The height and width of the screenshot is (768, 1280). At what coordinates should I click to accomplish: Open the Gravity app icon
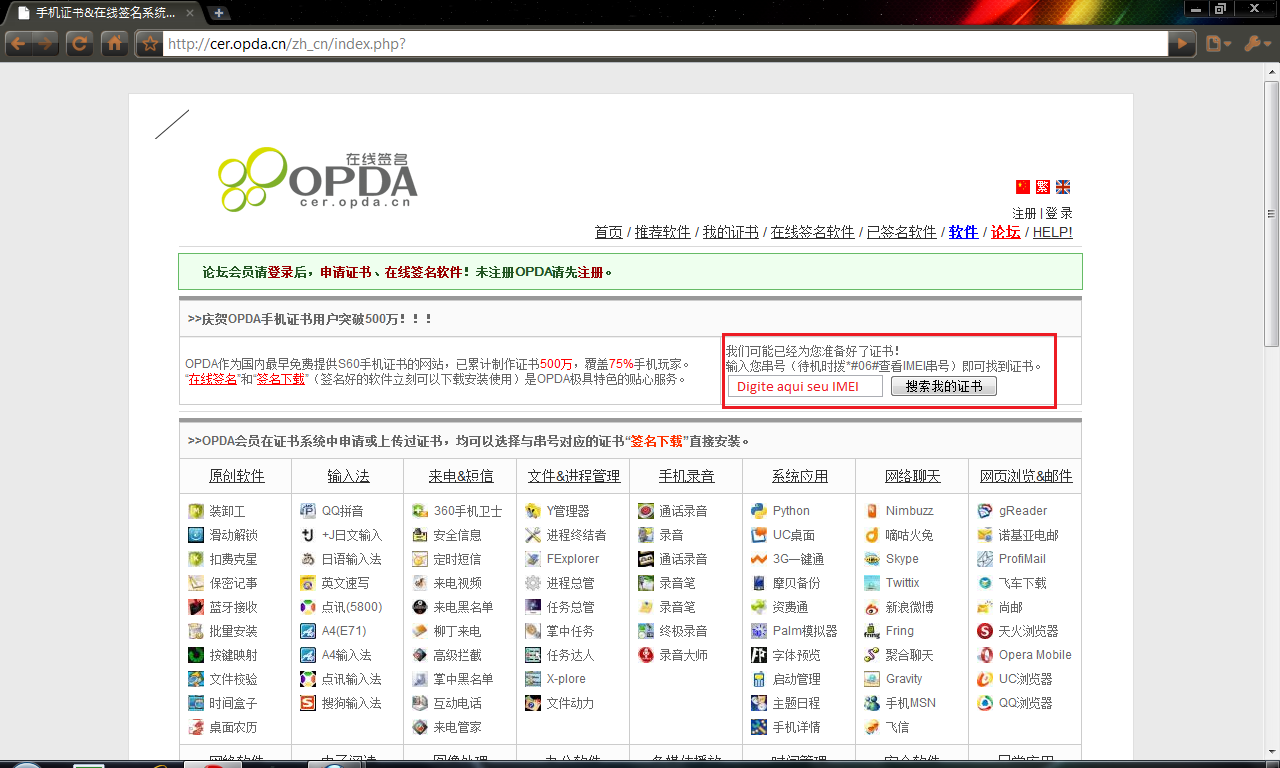point(872,679)
